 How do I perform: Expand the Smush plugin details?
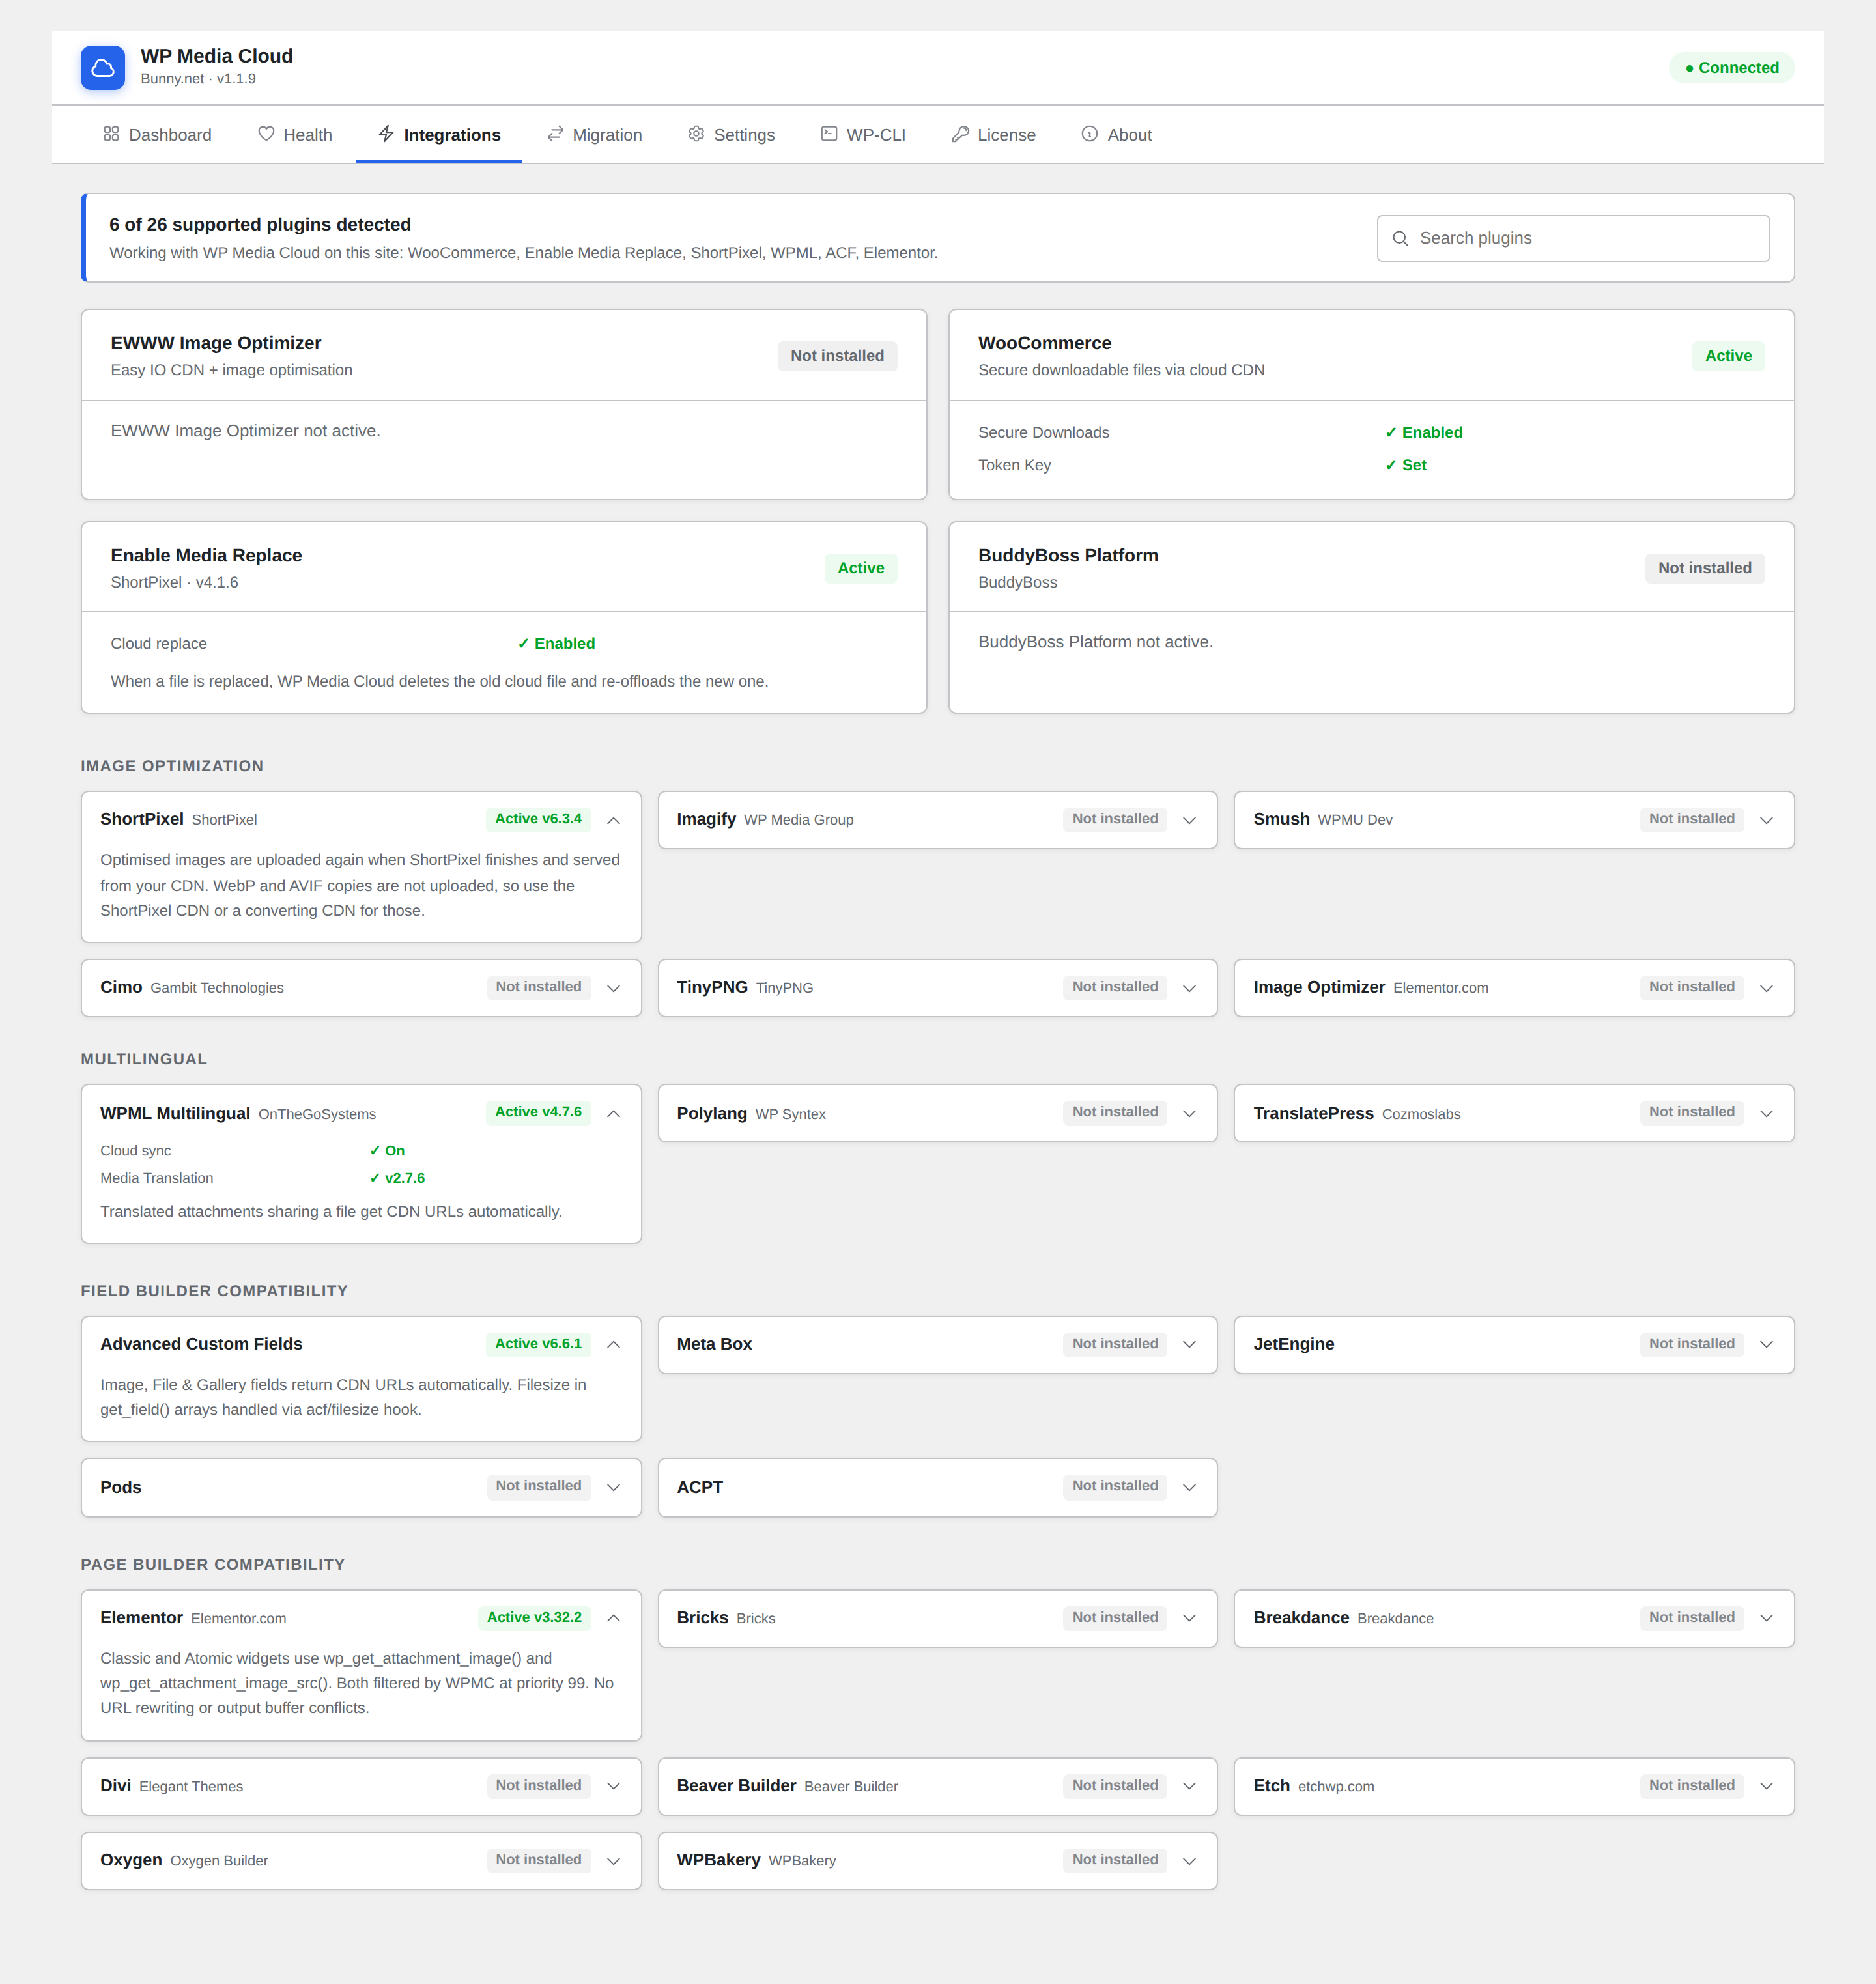point(1766,820)
